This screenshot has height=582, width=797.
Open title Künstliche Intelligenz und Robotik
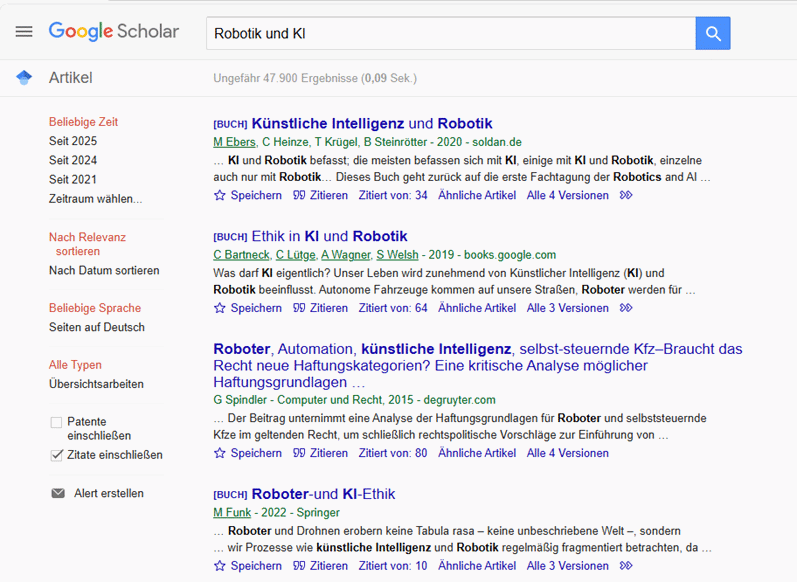click(x=372, y=124)
